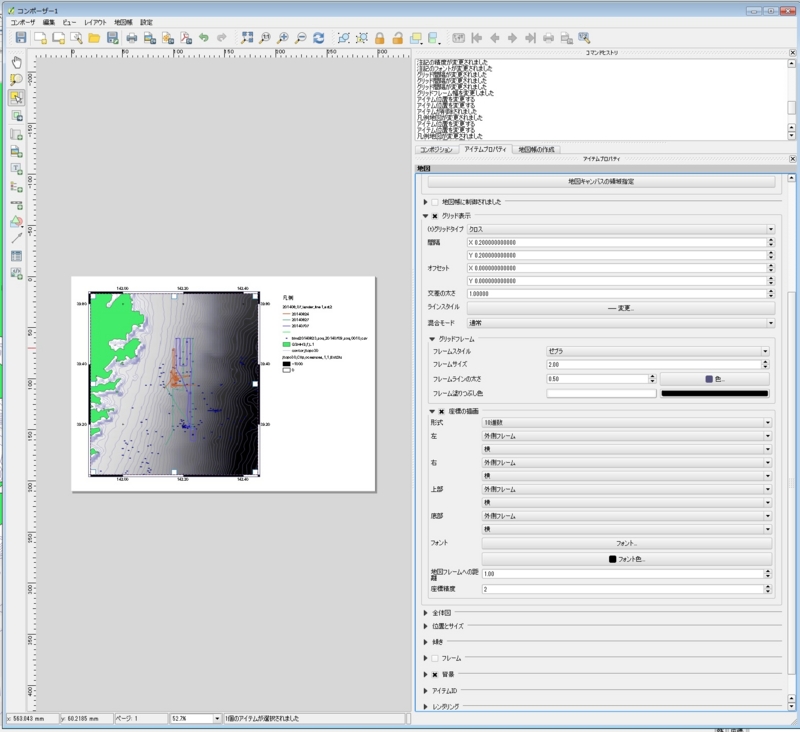Viewport: 800px width, 732px height.
Task: Enable the フレーム checkbox
Action: (435, 658)
